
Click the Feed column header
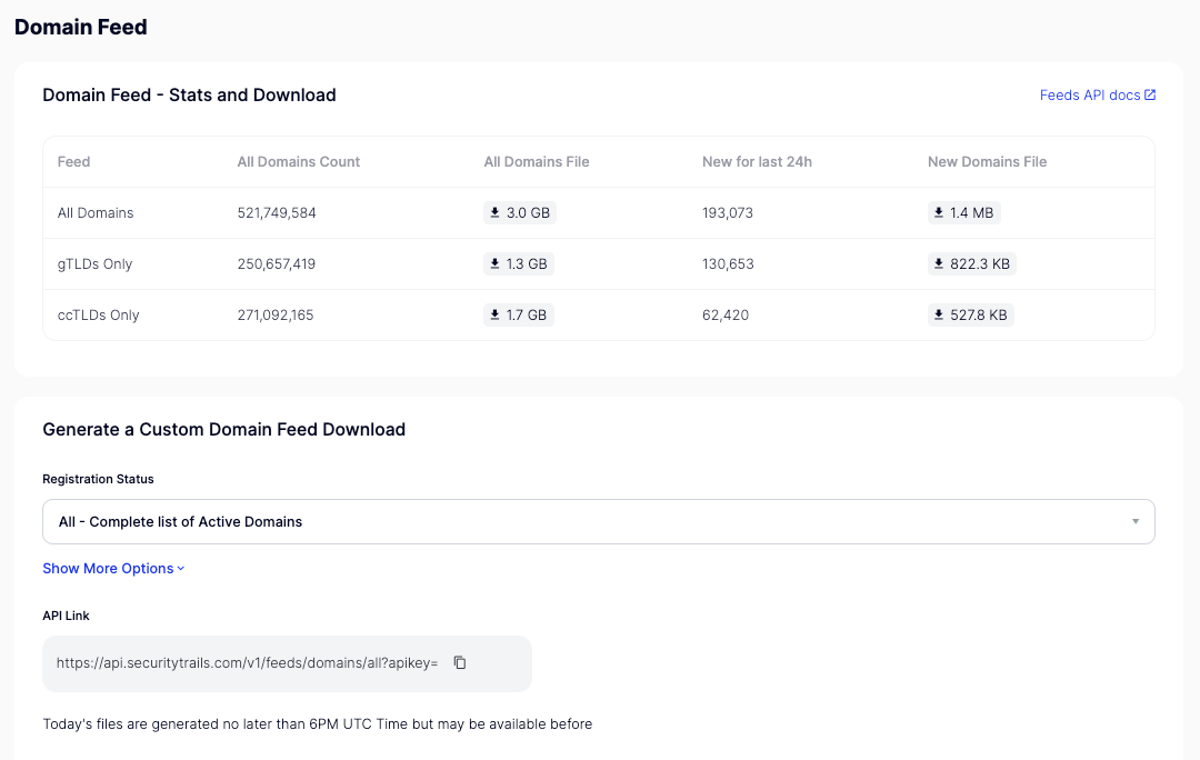click(x=74, y=162)
